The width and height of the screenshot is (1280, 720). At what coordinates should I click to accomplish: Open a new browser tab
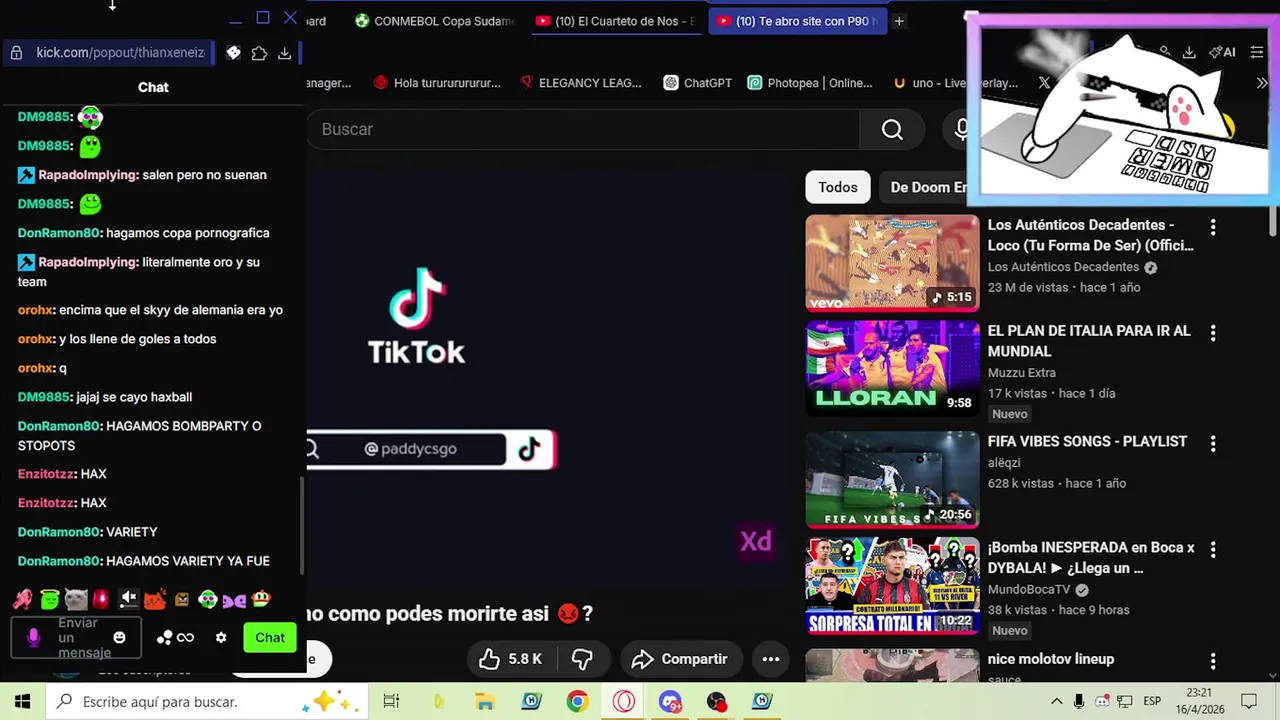coord(899,21)
